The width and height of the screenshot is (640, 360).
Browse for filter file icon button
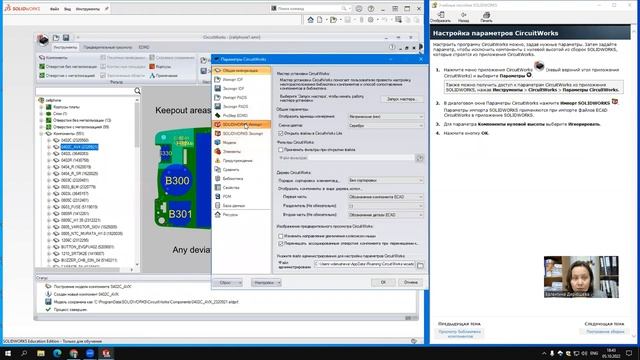420,158
